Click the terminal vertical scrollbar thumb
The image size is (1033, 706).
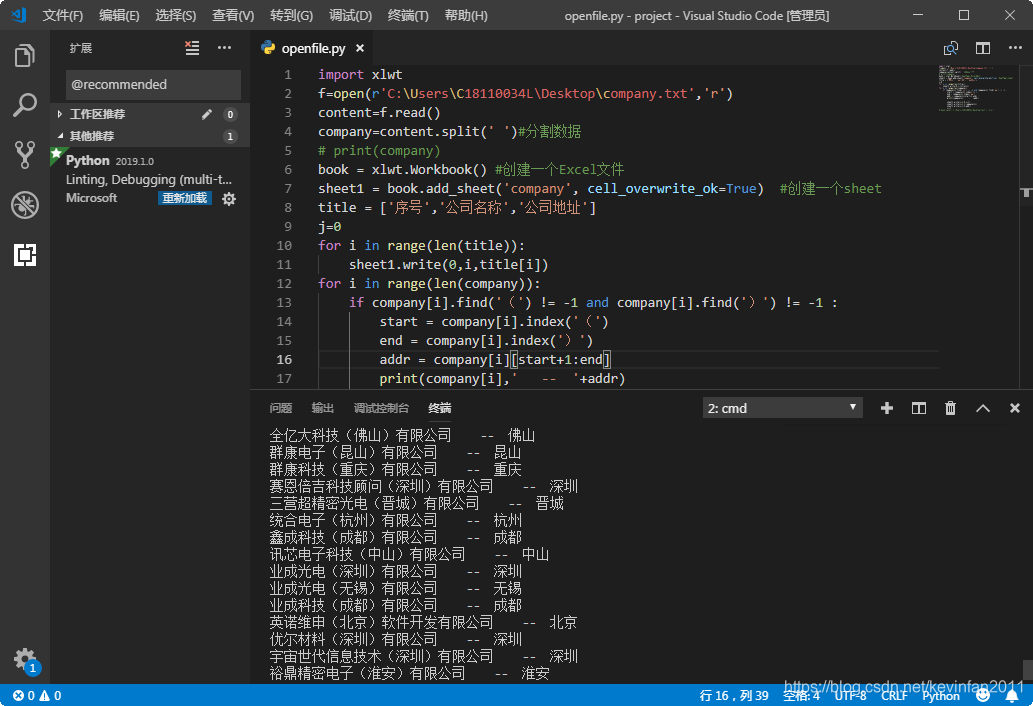1027,669
